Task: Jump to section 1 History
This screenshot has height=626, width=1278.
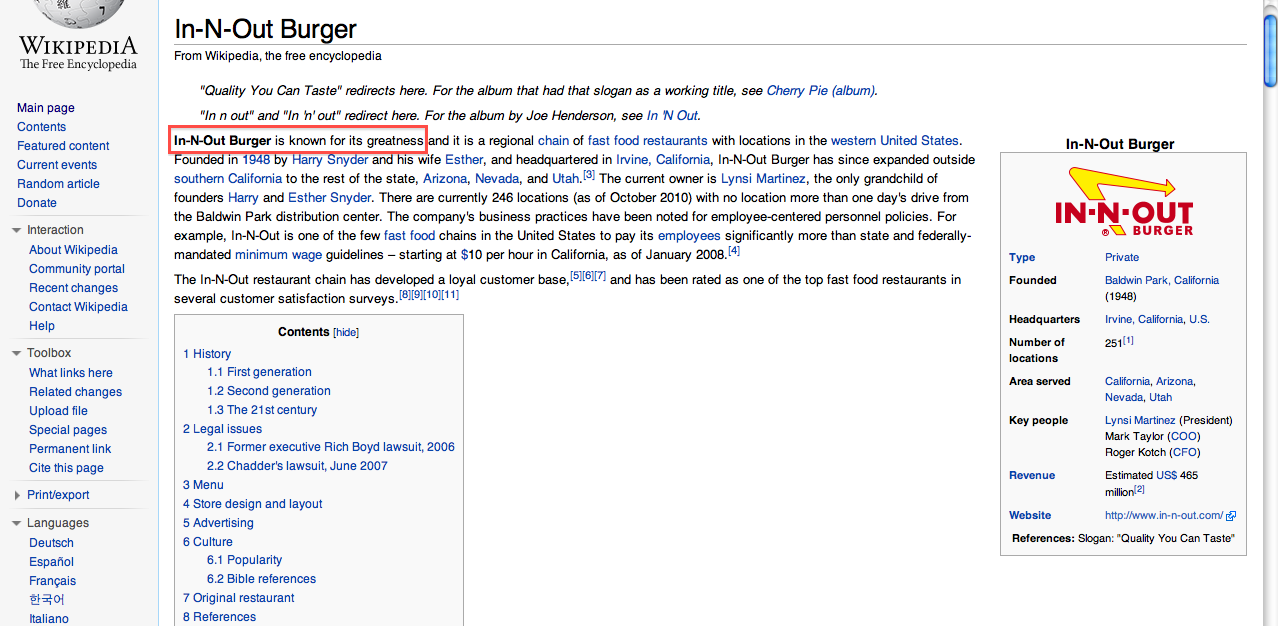Action: 207,354
